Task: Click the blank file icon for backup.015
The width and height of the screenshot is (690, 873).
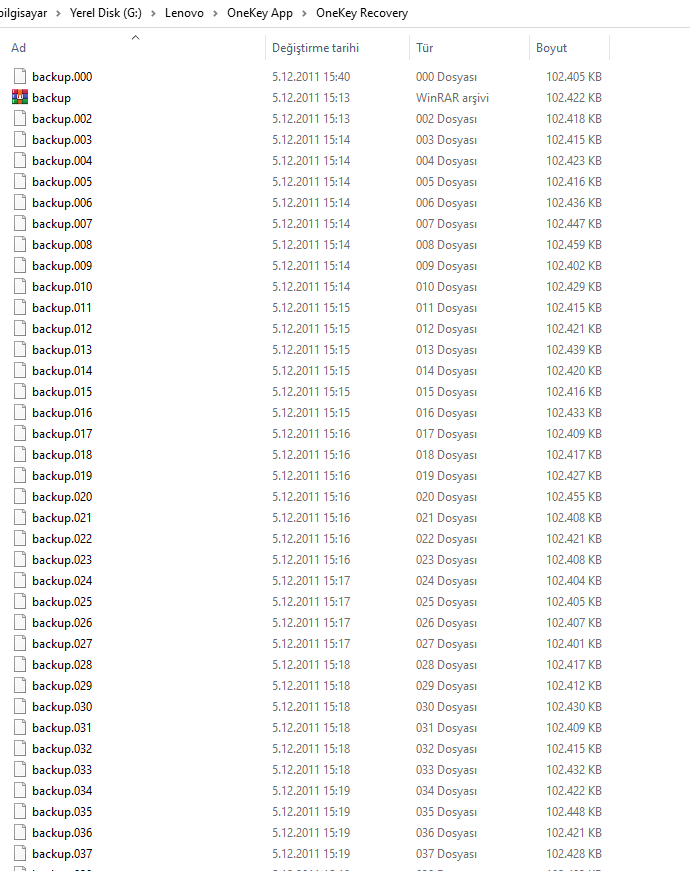Action: [x=20, y=391]
